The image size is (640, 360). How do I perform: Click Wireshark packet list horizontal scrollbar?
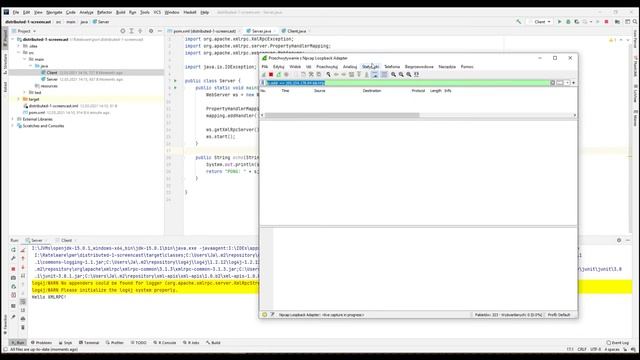pos(342,116)
